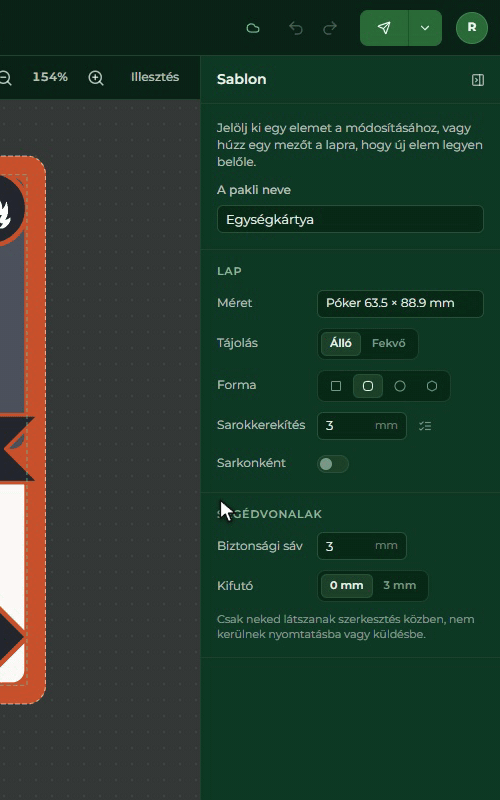500x800 pixels.
Task: Click the checklist icon beside Sarokkerekítés
Action: tap(425, 426)
